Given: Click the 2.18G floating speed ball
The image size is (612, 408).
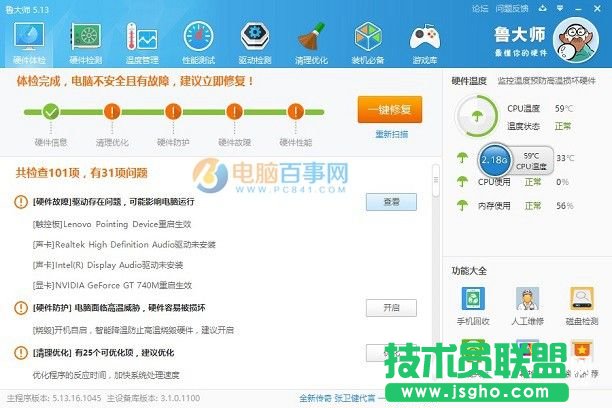Looking at the screenshot, I should (x=495, y=160).
